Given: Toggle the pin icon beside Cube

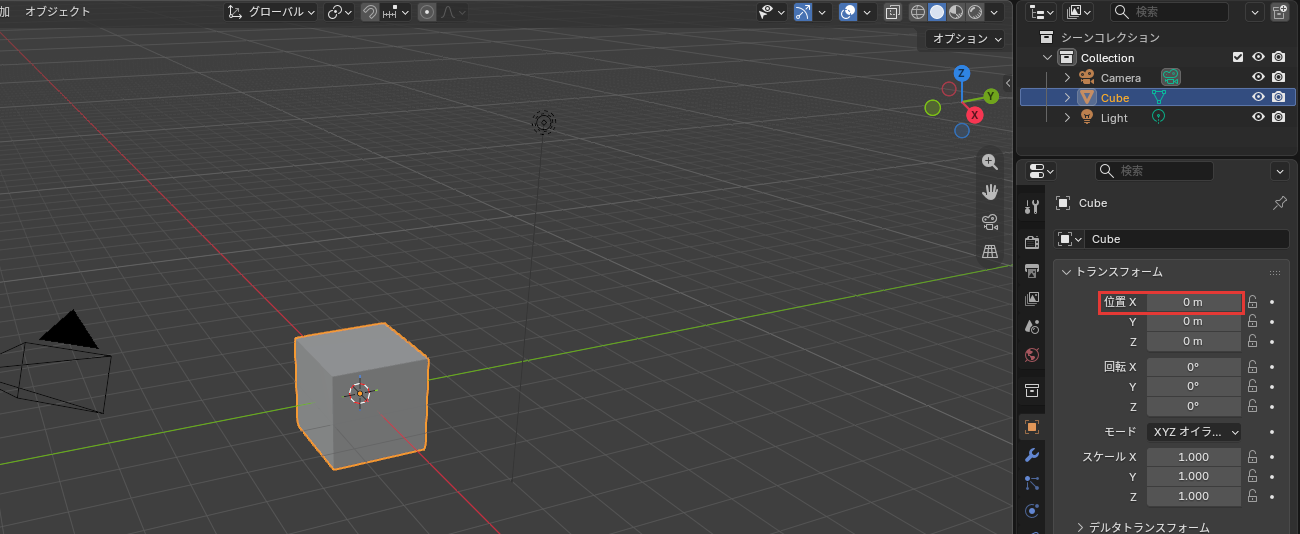Looking at the screenshot, I should (1279, 203).
